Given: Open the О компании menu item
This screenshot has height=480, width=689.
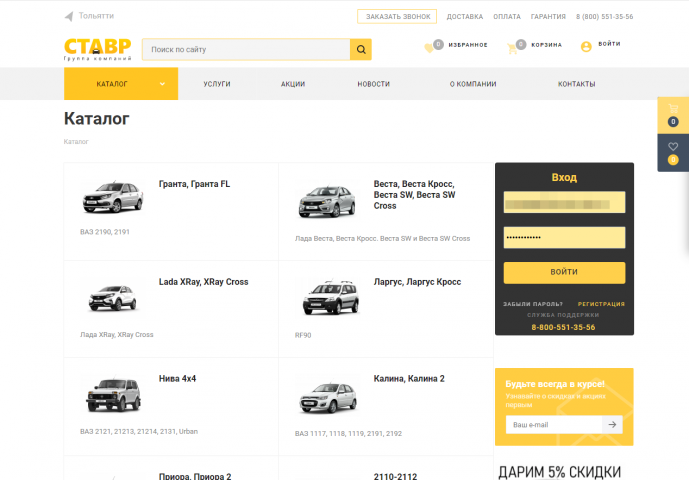Looking at the screenshot, I should pos(473,84).
